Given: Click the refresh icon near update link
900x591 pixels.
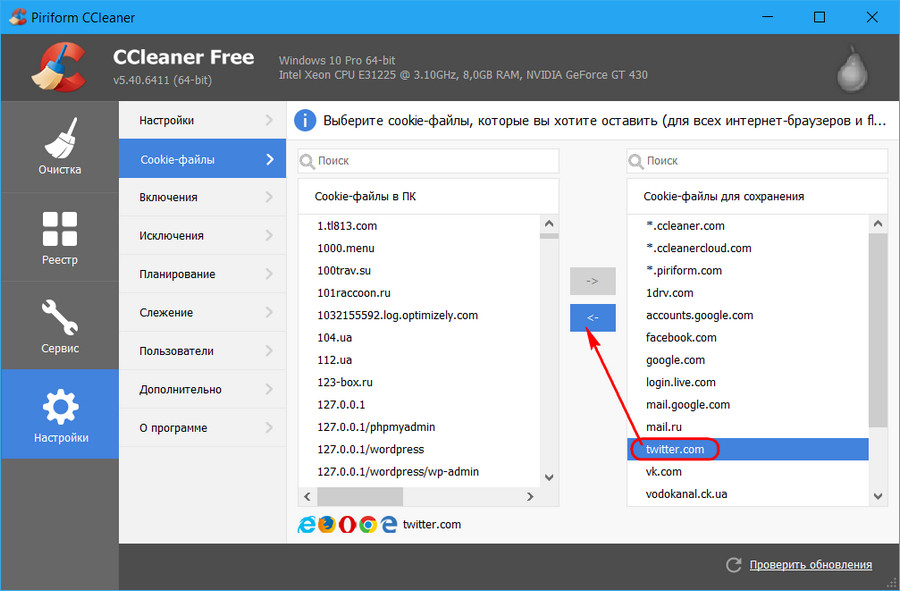Looking at the screenshot, I should 734,565.
